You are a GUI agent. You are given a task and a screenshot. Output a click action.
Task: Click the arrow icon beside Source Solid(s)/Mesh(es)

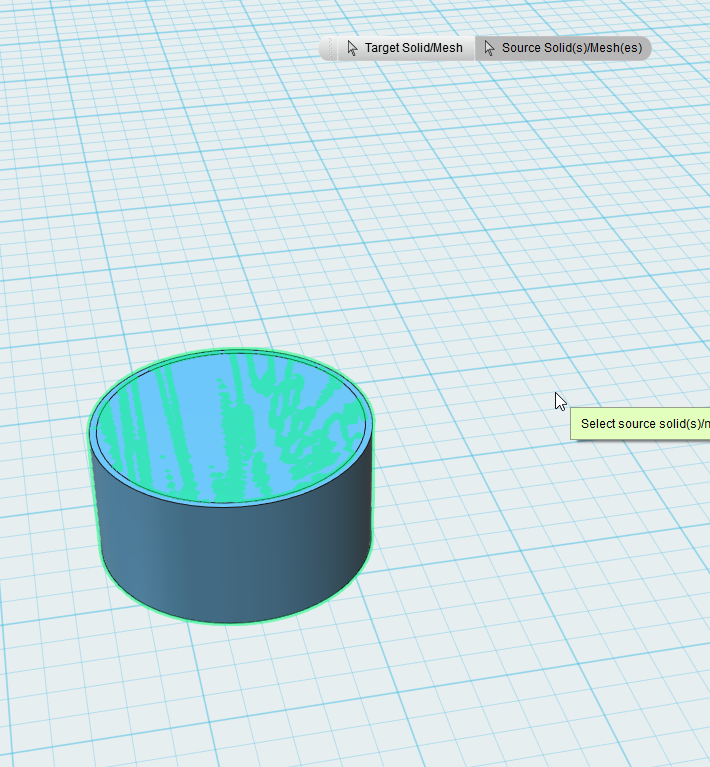coord(489,48)
